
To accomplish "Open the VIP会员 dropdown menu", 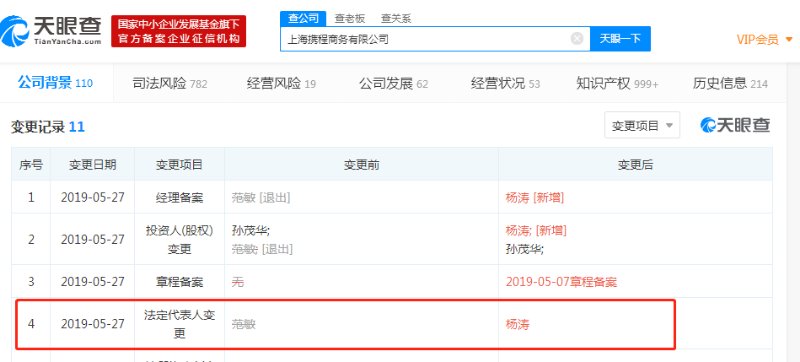I will pos(764,39).
